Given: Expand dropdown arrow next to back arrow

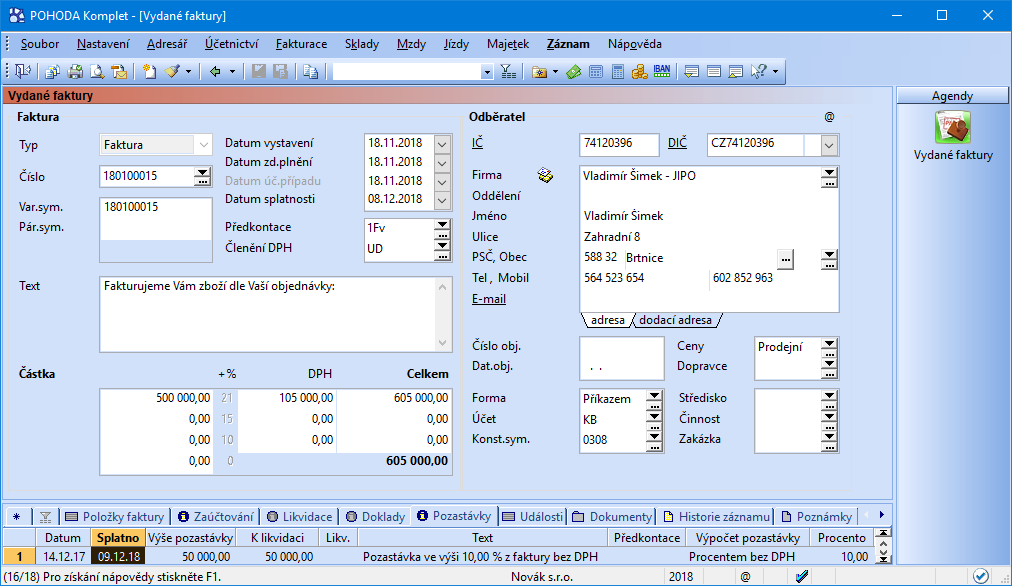Looking at the screenshot, I should 232,72.
